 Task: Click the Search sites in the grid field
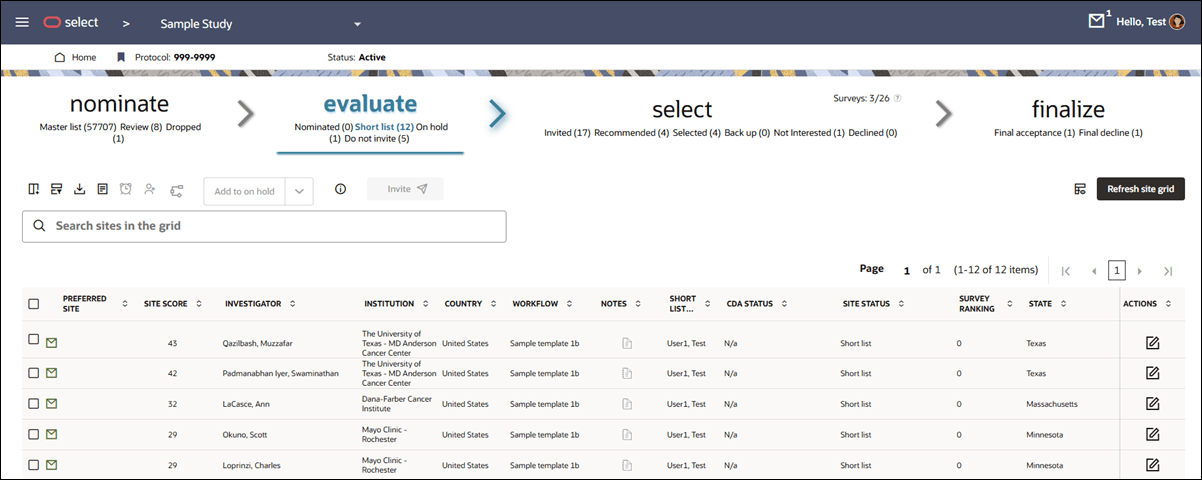coord(264,226)
